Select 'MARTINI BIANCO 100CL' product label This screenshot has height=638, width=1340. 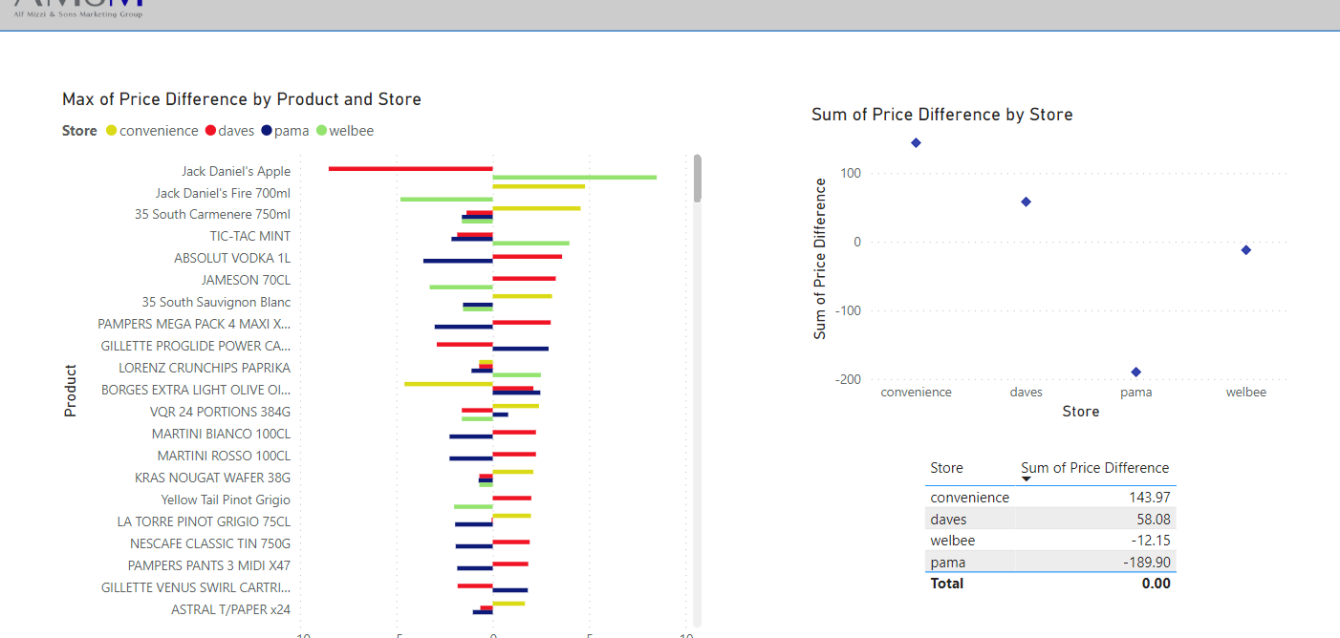[221, 434]
